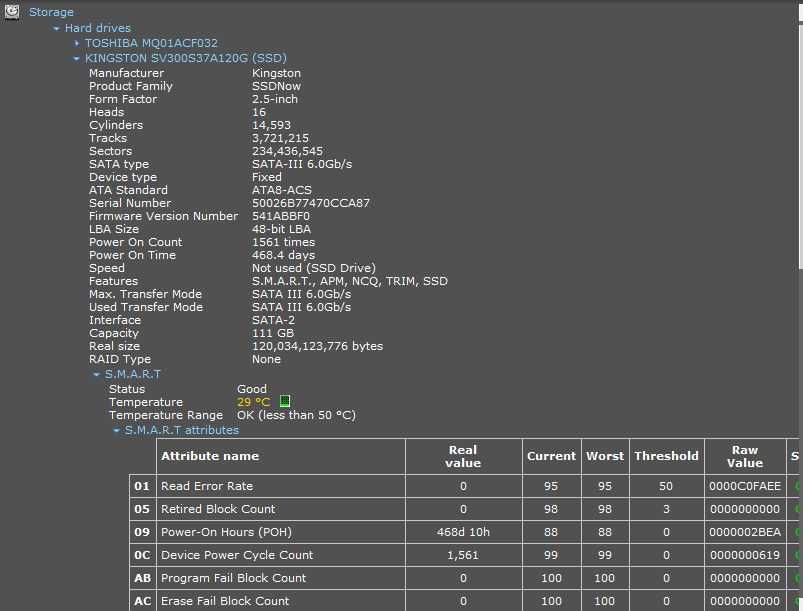
Task: Click the Manufacturer Kingston value
Action: click(x=277, y=73)
